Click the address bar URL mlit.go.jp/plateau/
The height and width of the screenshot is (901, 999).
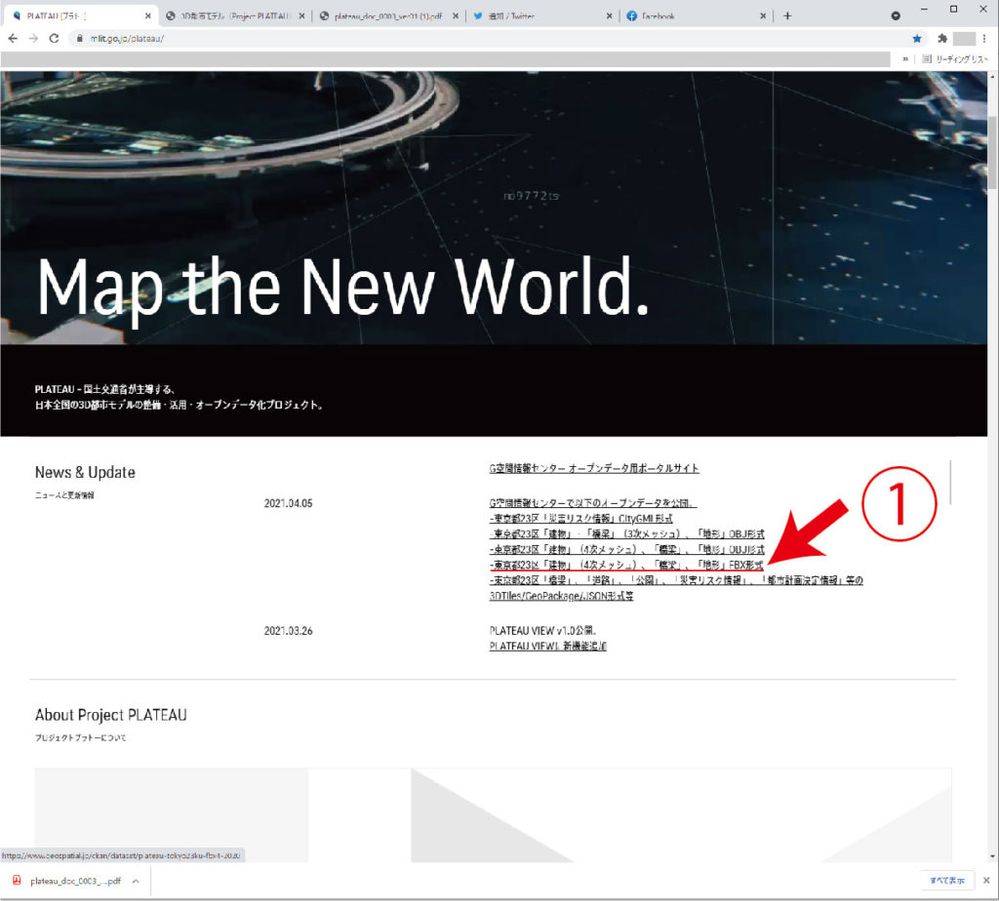127,39
